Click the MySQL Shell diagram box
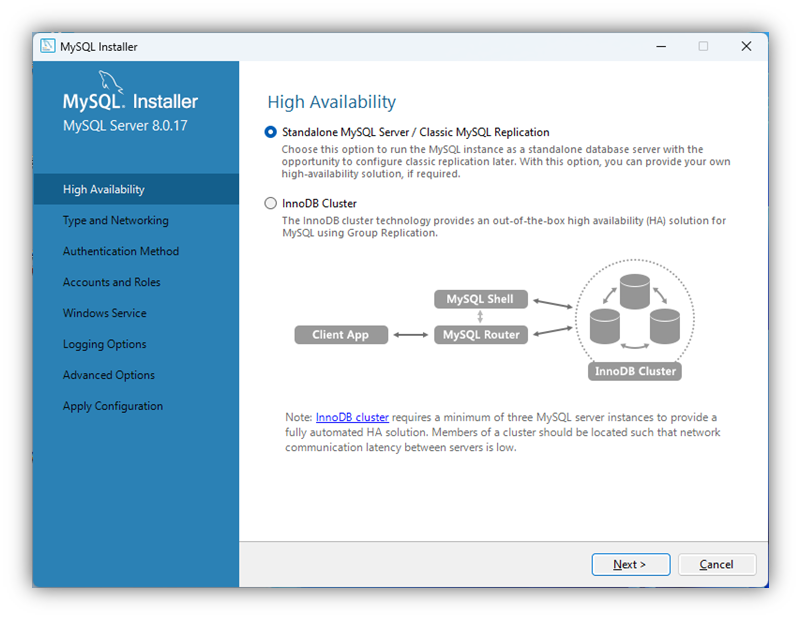 (x=480, y=299)
